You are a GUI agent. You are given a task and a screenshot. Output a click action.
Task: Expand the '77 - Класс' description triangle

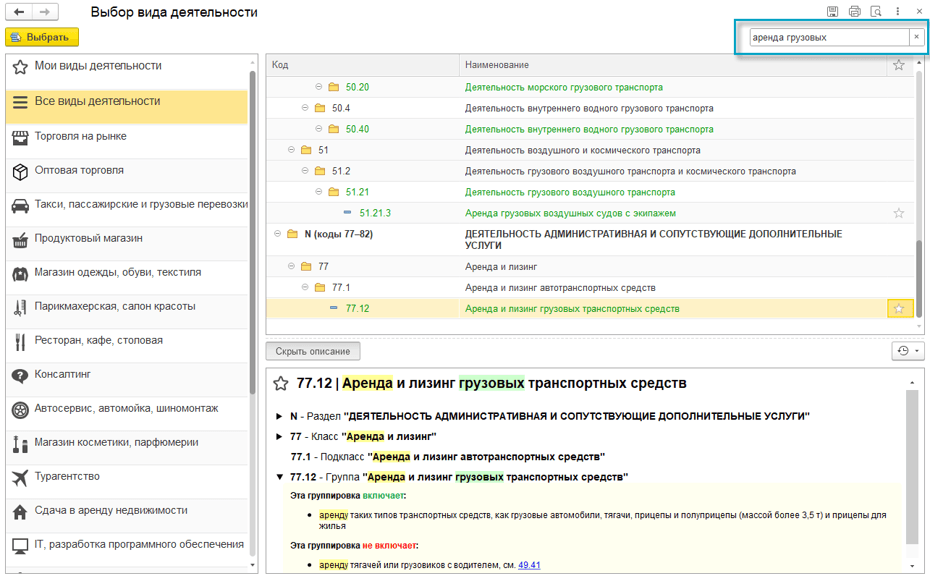[279, 437]
